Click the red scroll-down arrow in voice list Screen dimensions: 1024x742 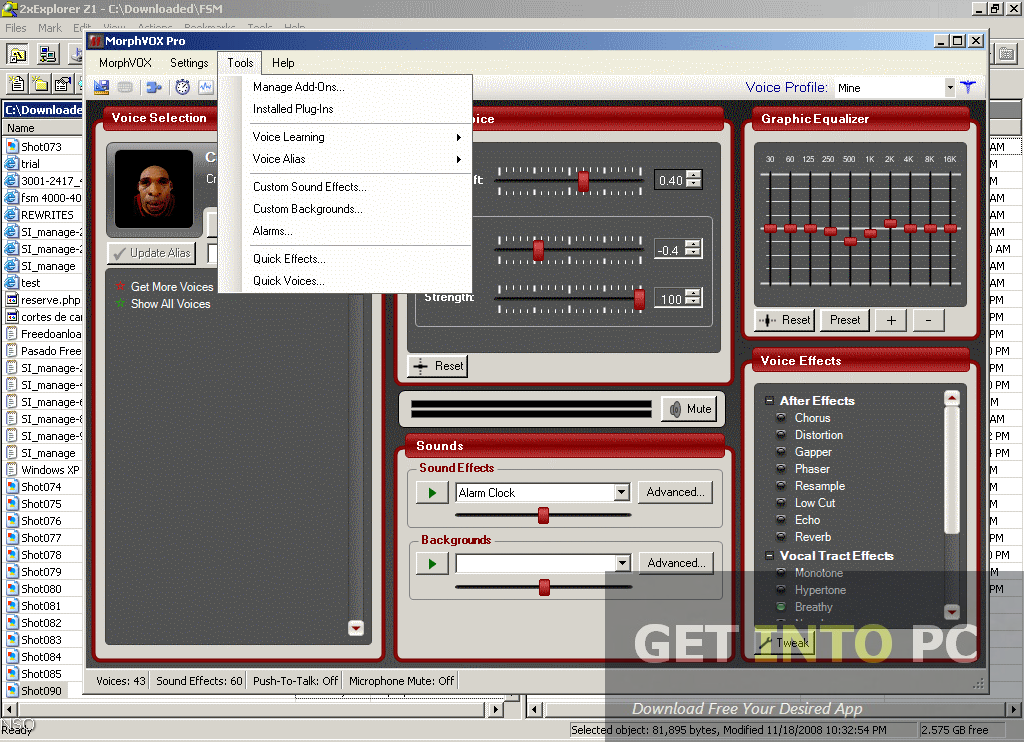[x=356, y=628]
